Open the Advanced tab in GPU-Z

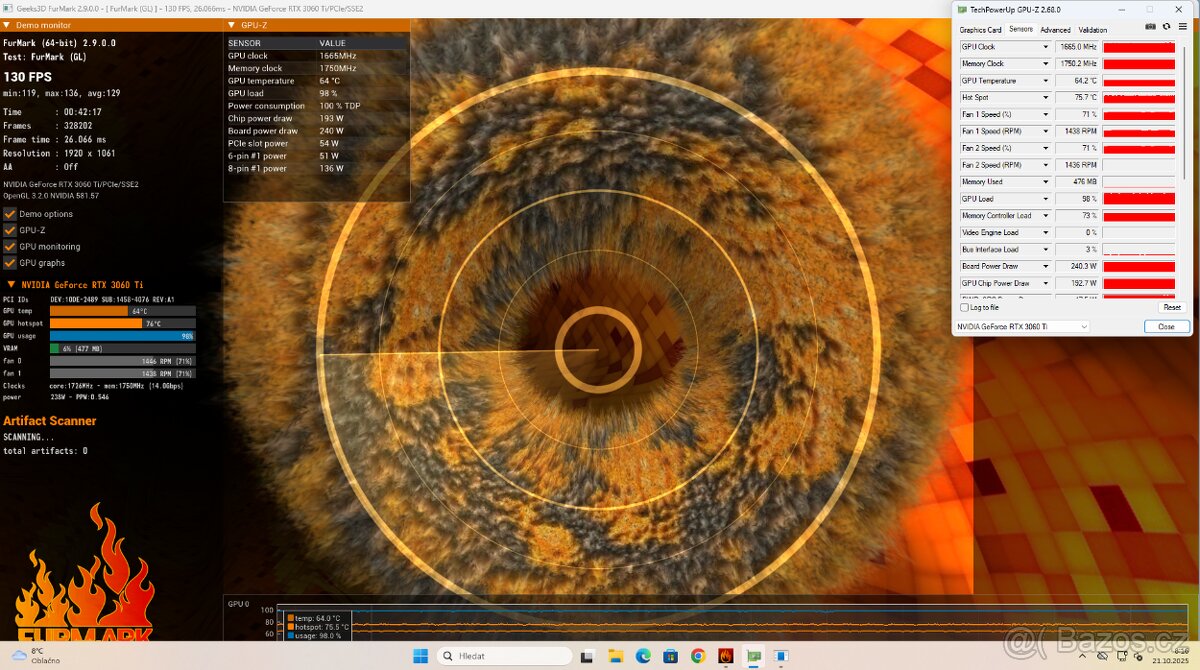(x=1055, y=29)
